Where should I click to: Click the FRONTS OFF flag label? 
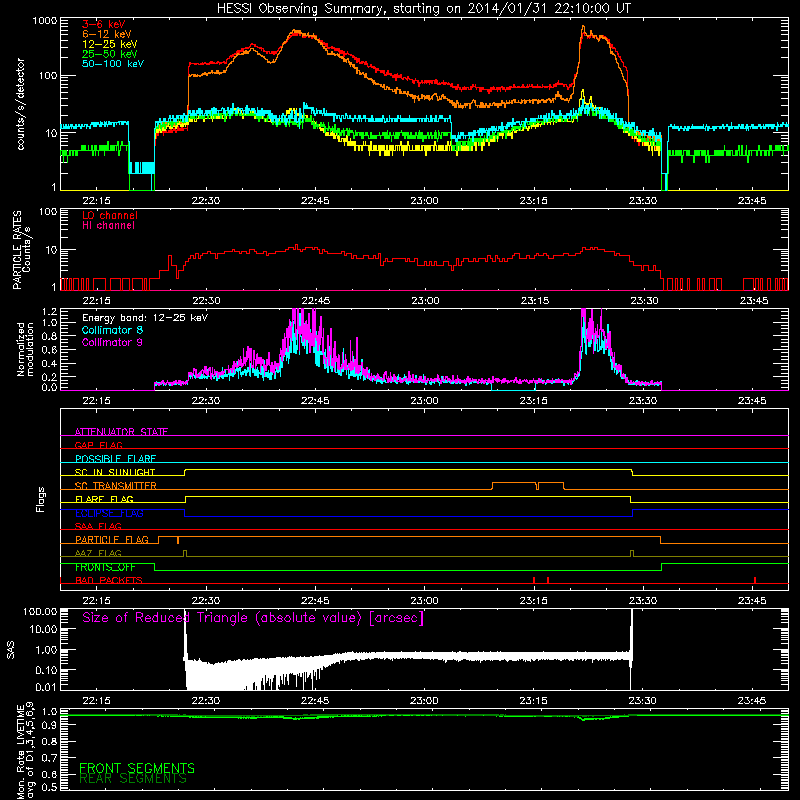pos(105,567)
